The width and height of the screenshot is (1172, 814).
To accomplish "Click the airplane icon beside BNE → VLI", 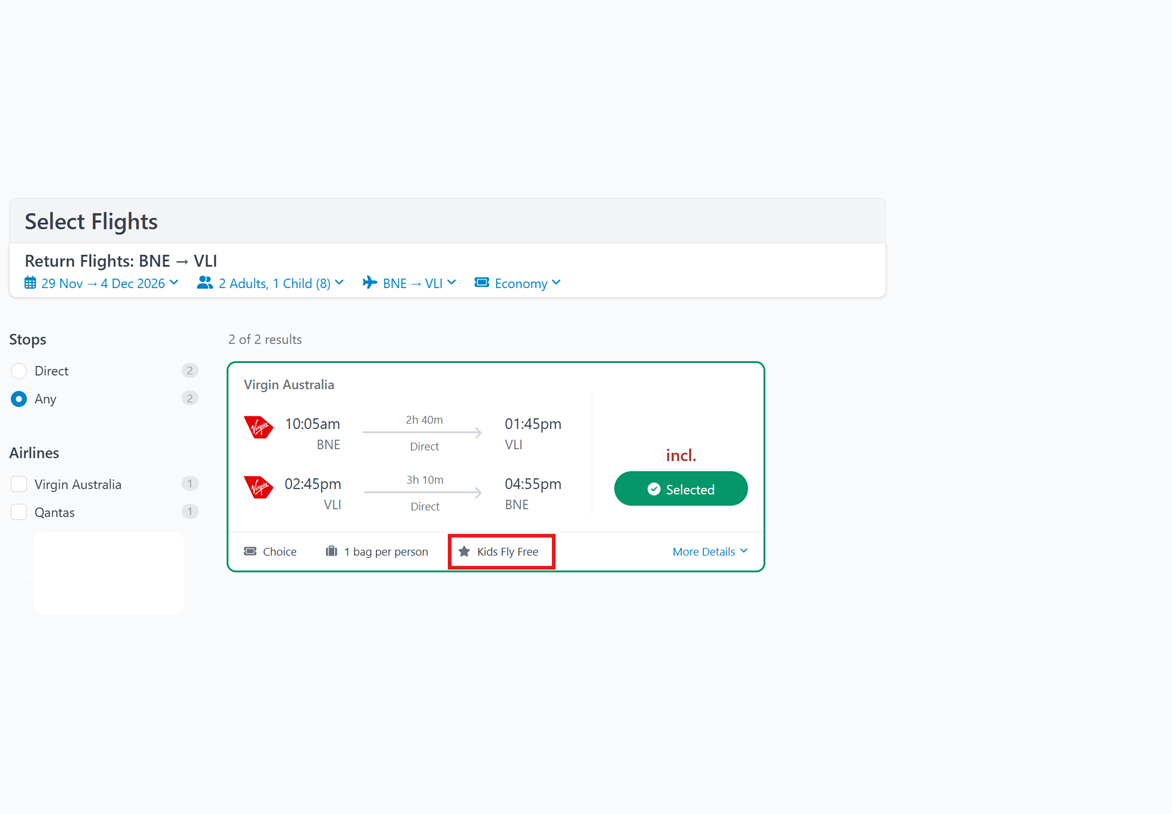I will click(x=370, y=283).
